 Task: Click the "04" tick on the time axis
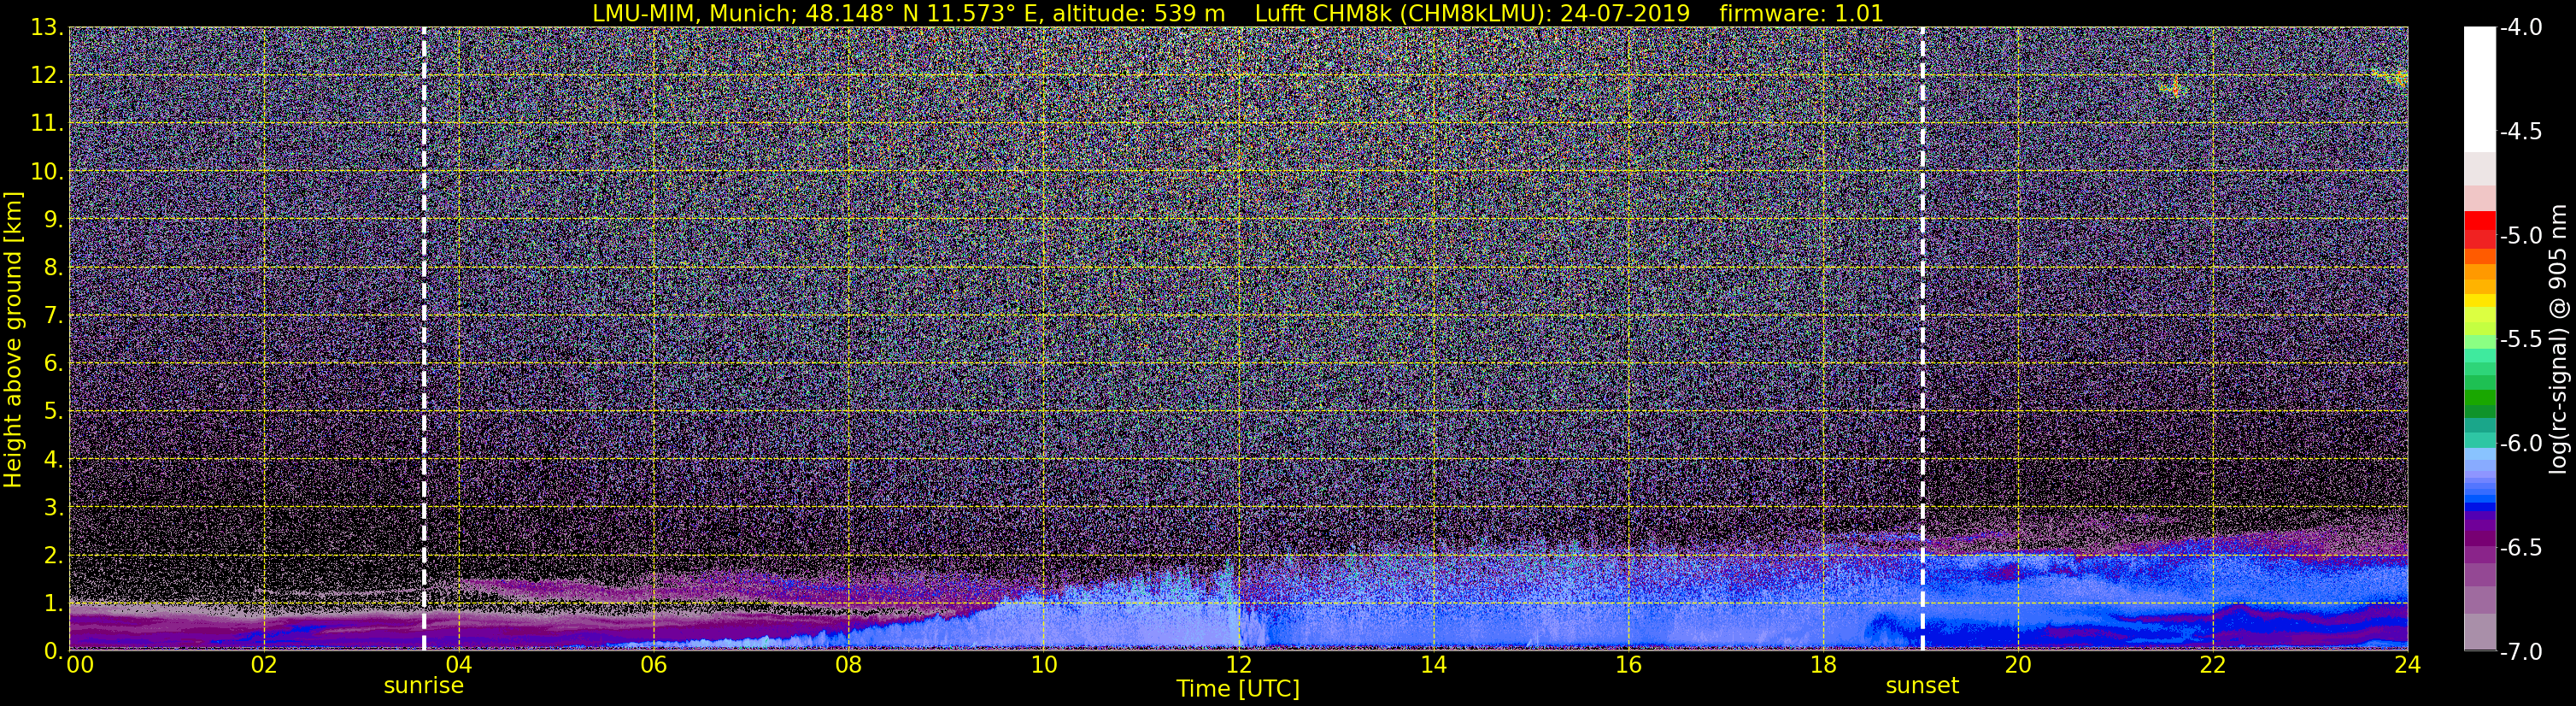coord(458,665)
